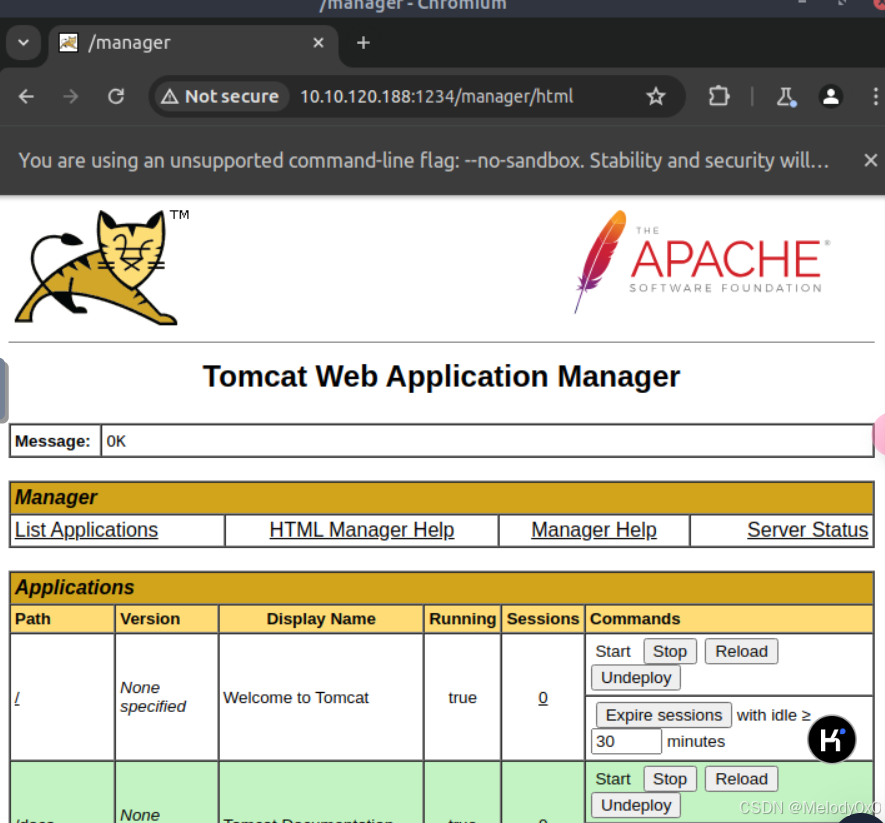Click the "Sessions" column header
This screenshot has width=885, height=823.
543,619
